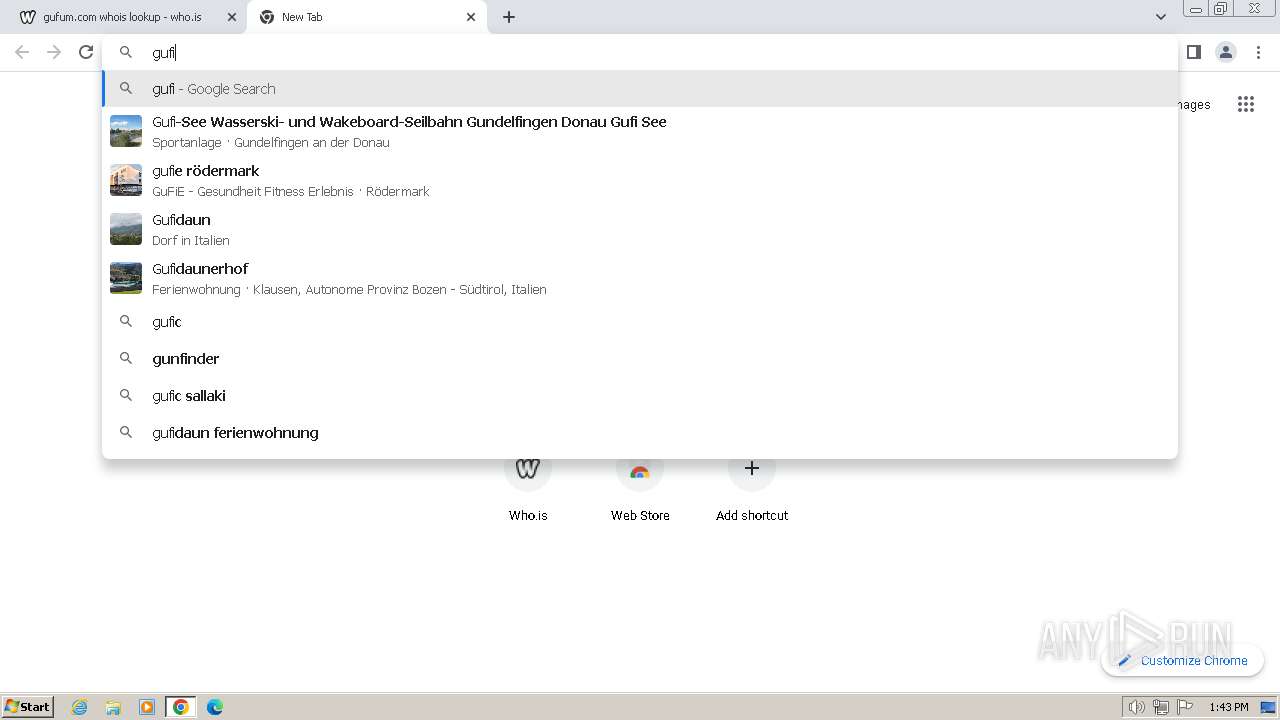
Task: Select the 'gufi - Google Search' suggestion
Action: 640,88
